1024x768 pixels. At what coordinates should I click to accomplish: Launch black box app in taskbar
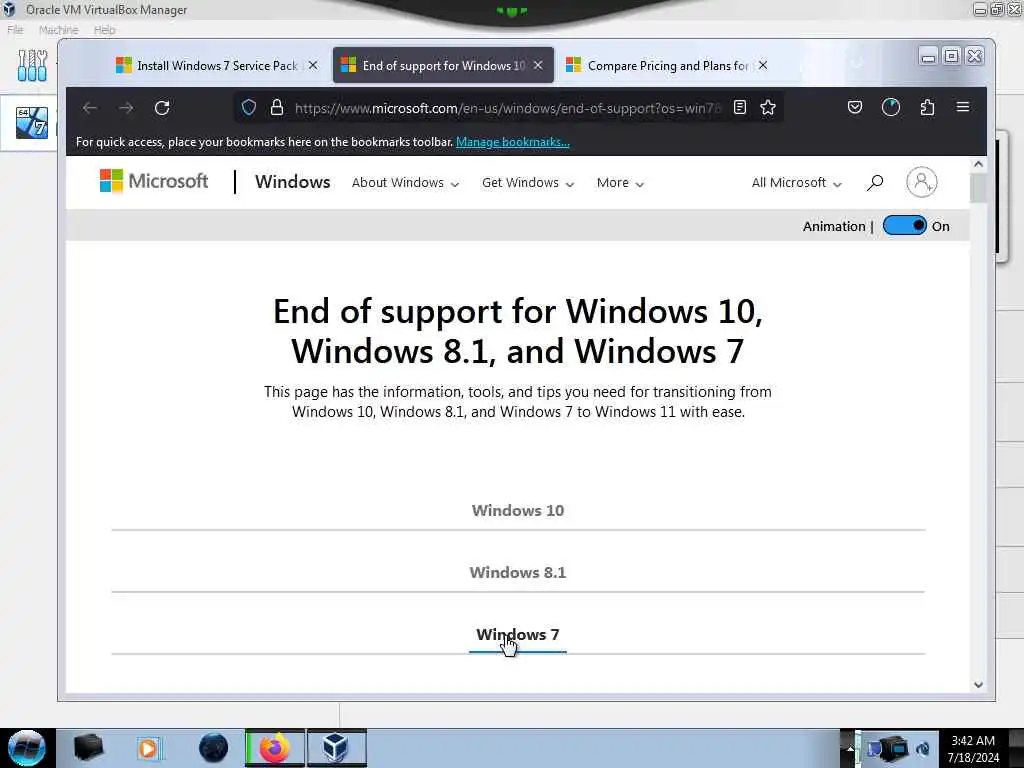88,748
